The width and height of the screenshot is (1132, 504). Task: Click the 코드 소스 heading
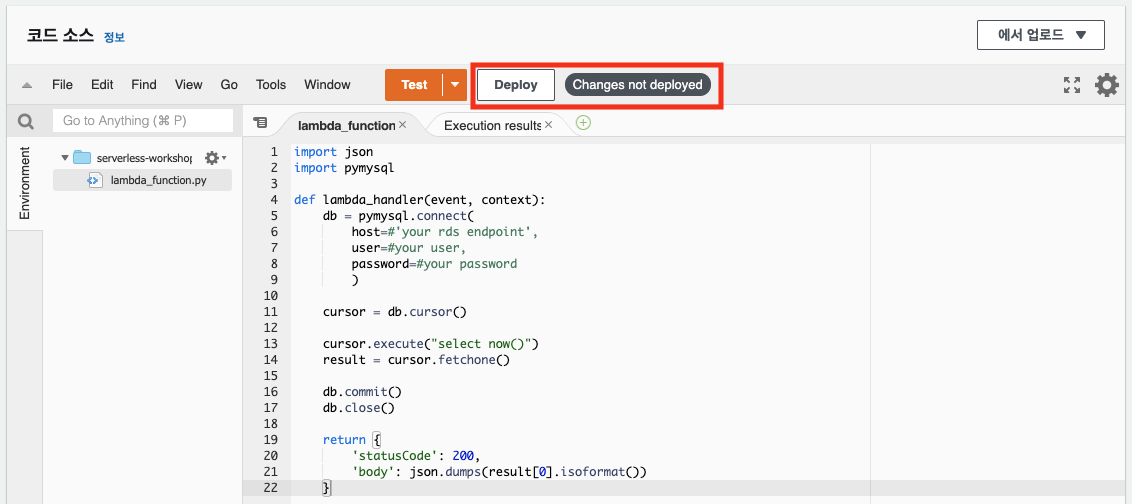(61, 35)
